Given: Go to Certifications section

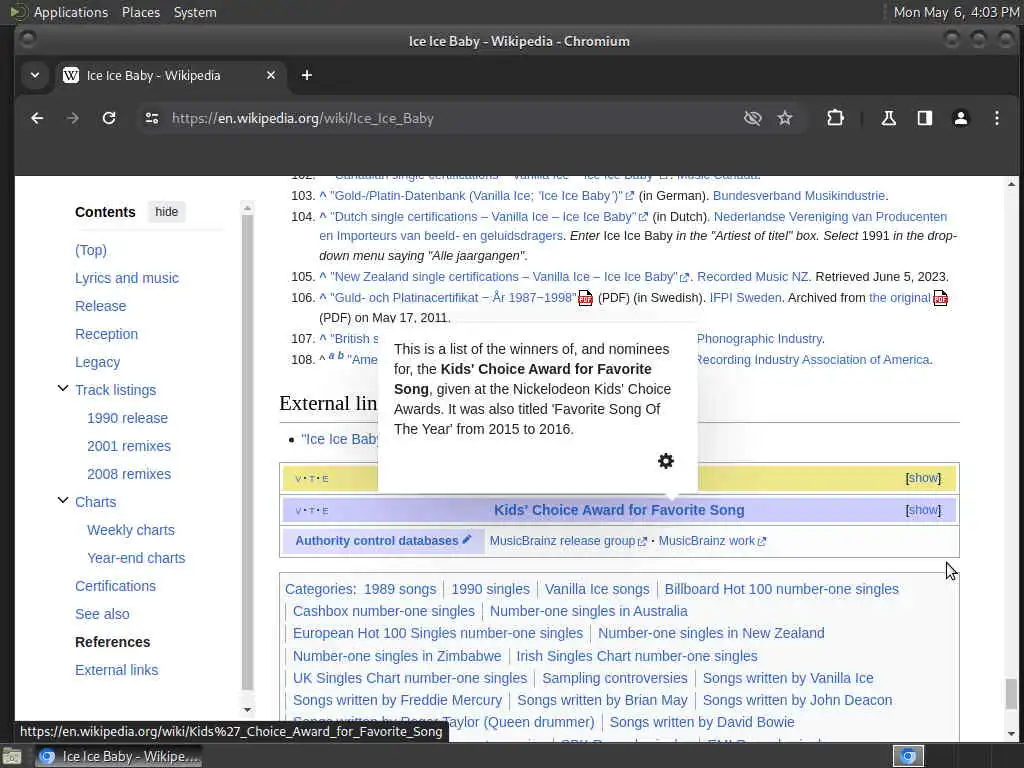Looking at the screenshot, I should click(x=116, y=586).
